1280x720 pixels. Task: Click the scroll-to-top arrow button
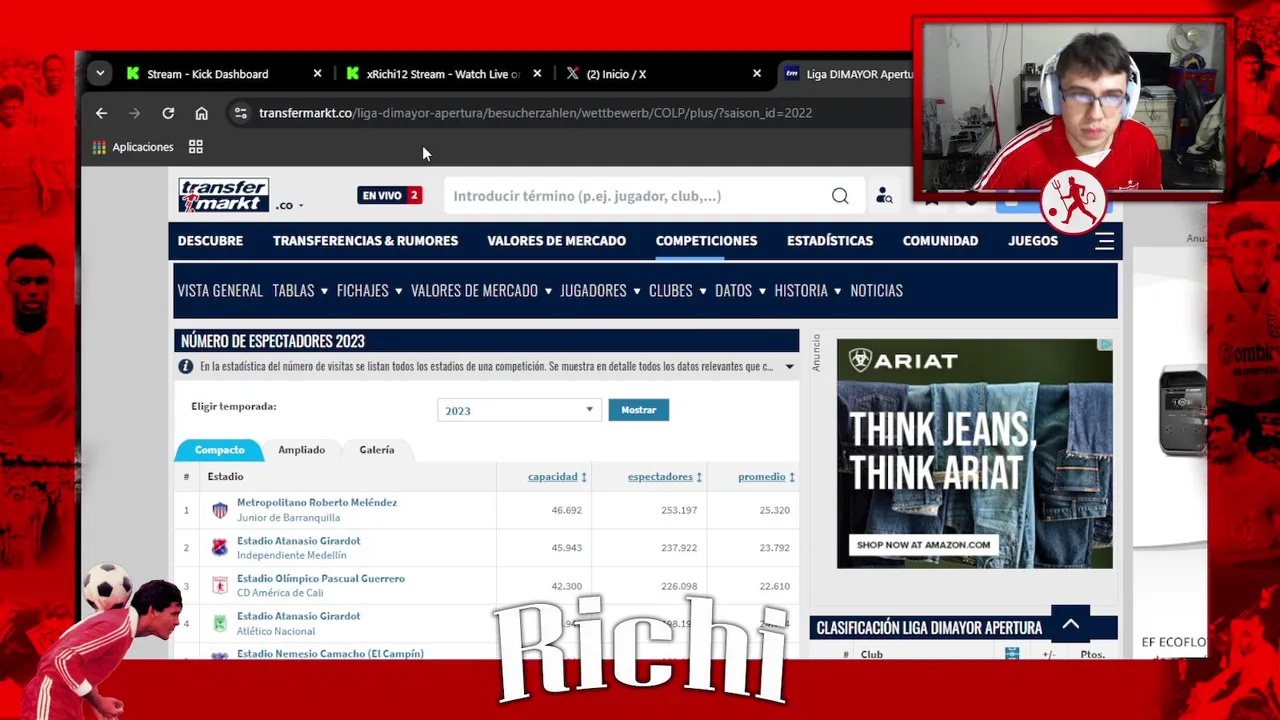(x=1070, y=624)
